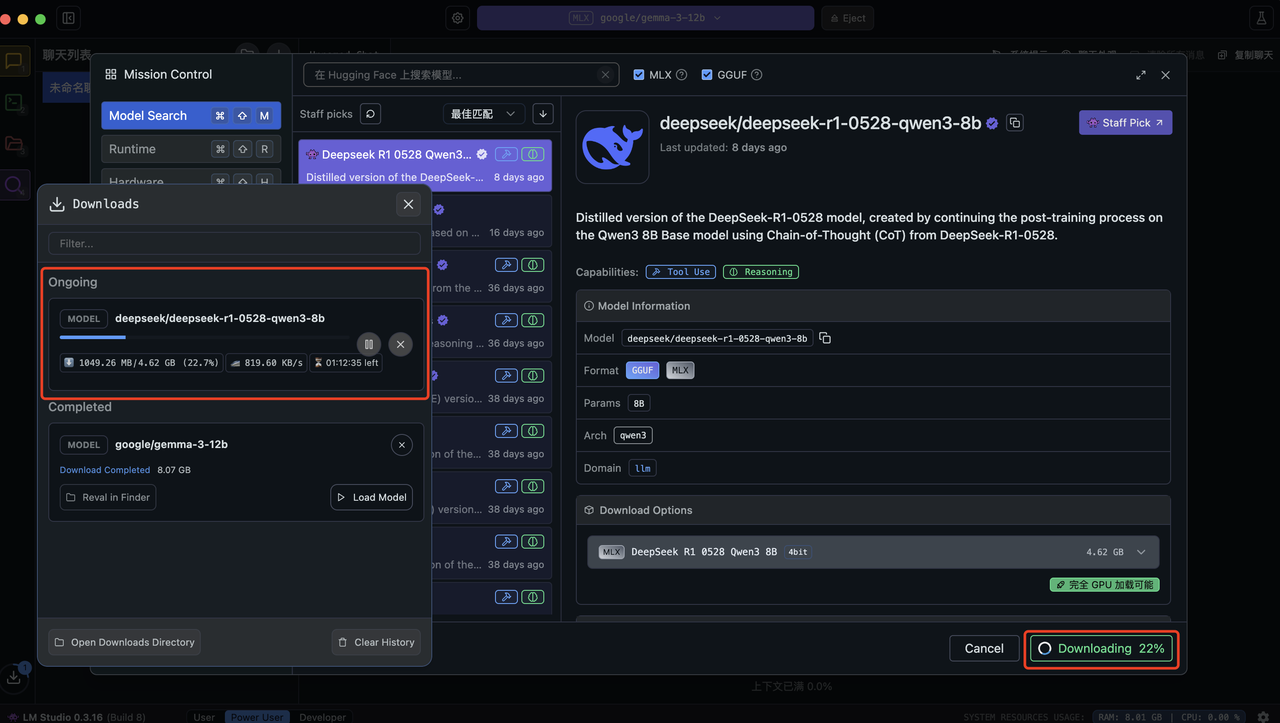
Task: Click Reasoning icon on Deepseek R1 row
Action: coord(533,155)
